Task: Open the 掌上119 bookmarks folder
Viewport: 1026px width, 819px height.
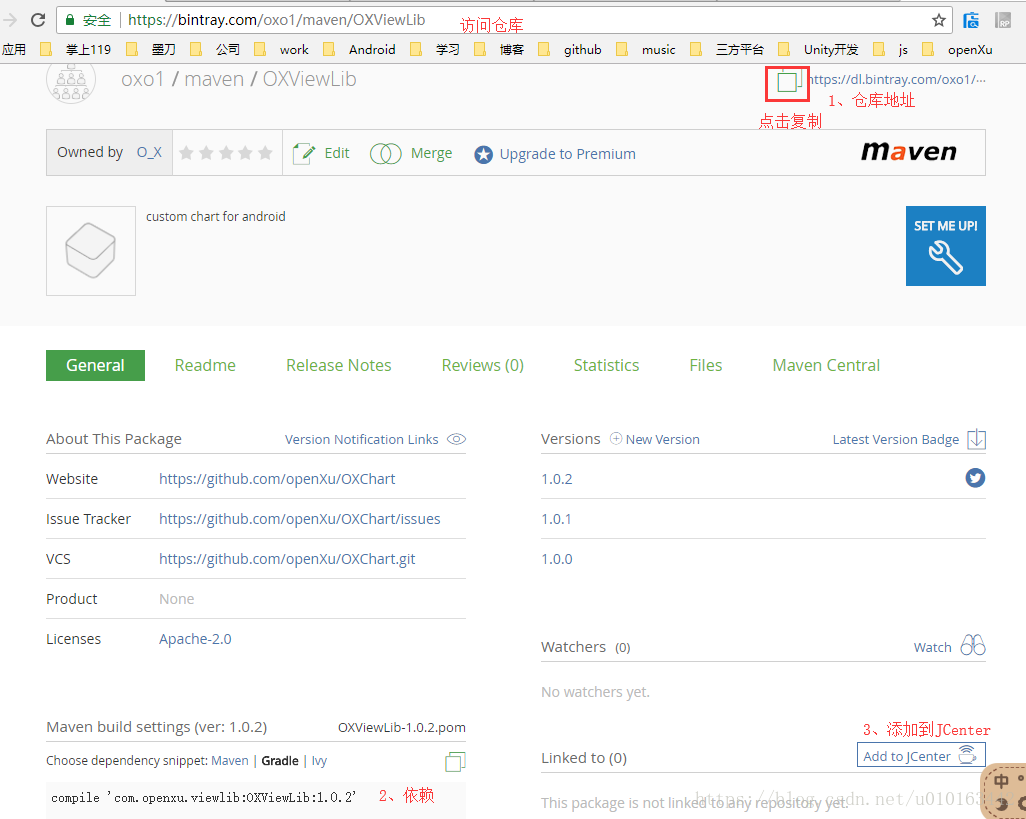Action: (76, 50)
